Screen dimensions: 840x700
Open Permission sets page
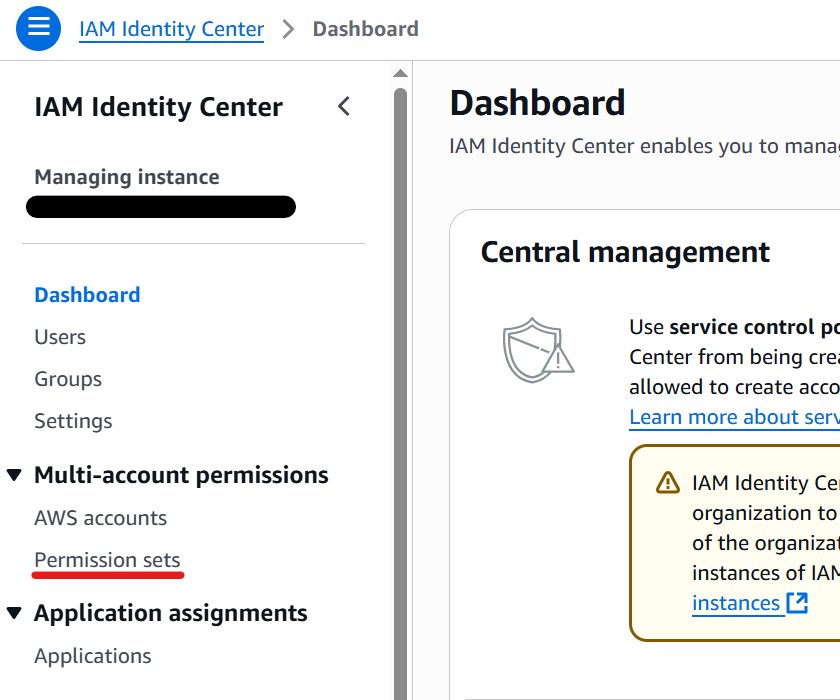click(107, 560)
